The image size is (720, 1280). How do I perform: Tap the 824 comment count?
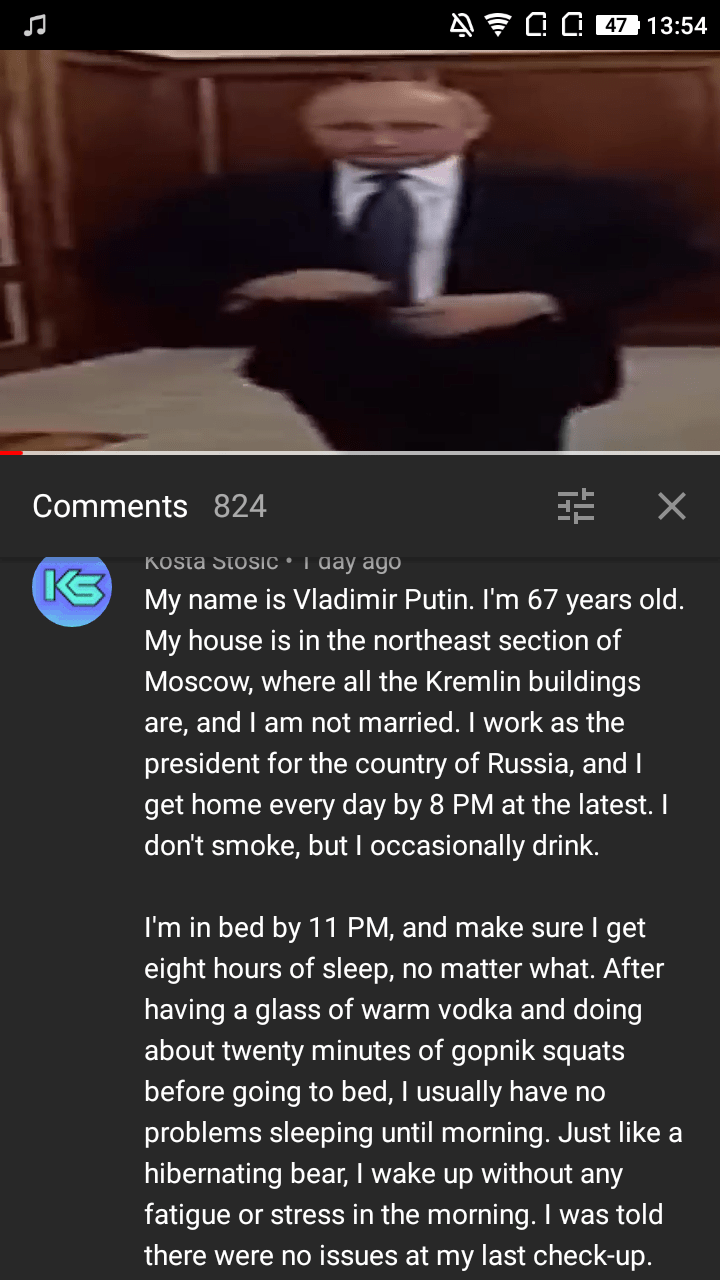pos(240,506)
